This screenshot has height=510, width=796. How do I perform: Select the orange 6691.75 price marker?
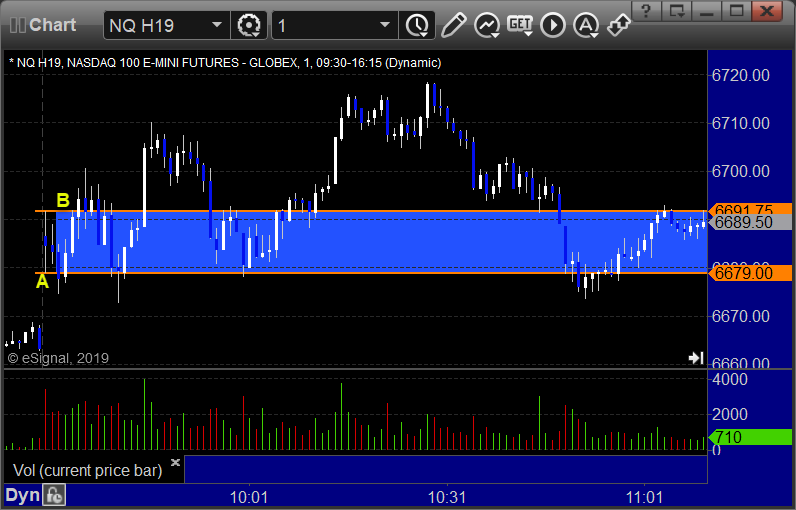pos(750,208)
